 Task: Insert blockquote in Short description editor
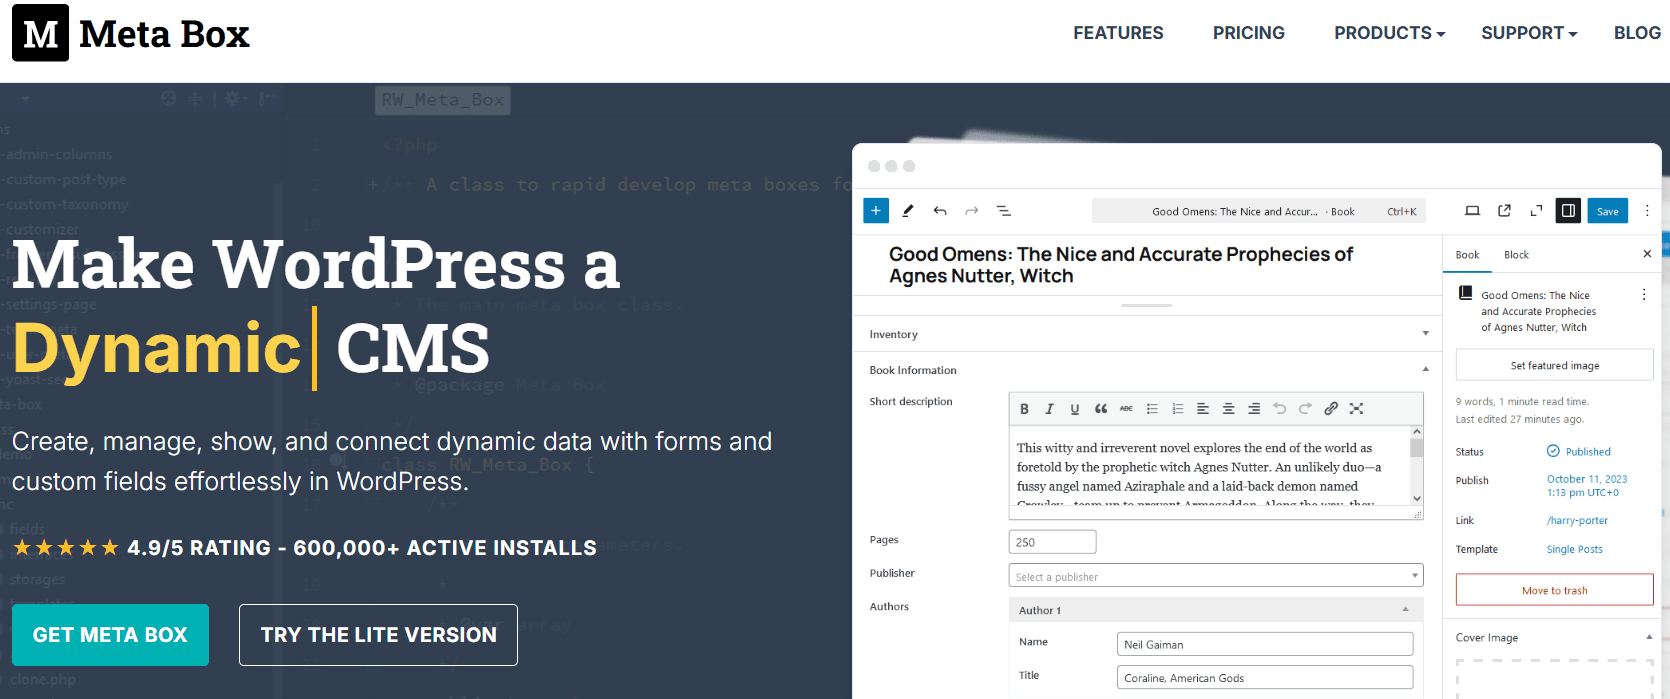click(1101, 408)
